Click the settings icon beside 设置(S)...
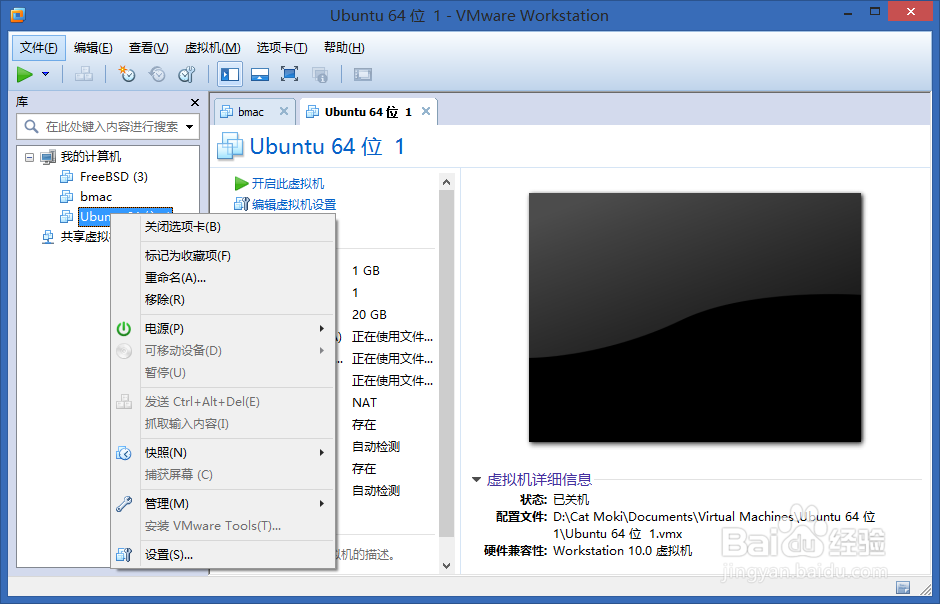This screenshot has height=604, width=940. click(123, 555)
